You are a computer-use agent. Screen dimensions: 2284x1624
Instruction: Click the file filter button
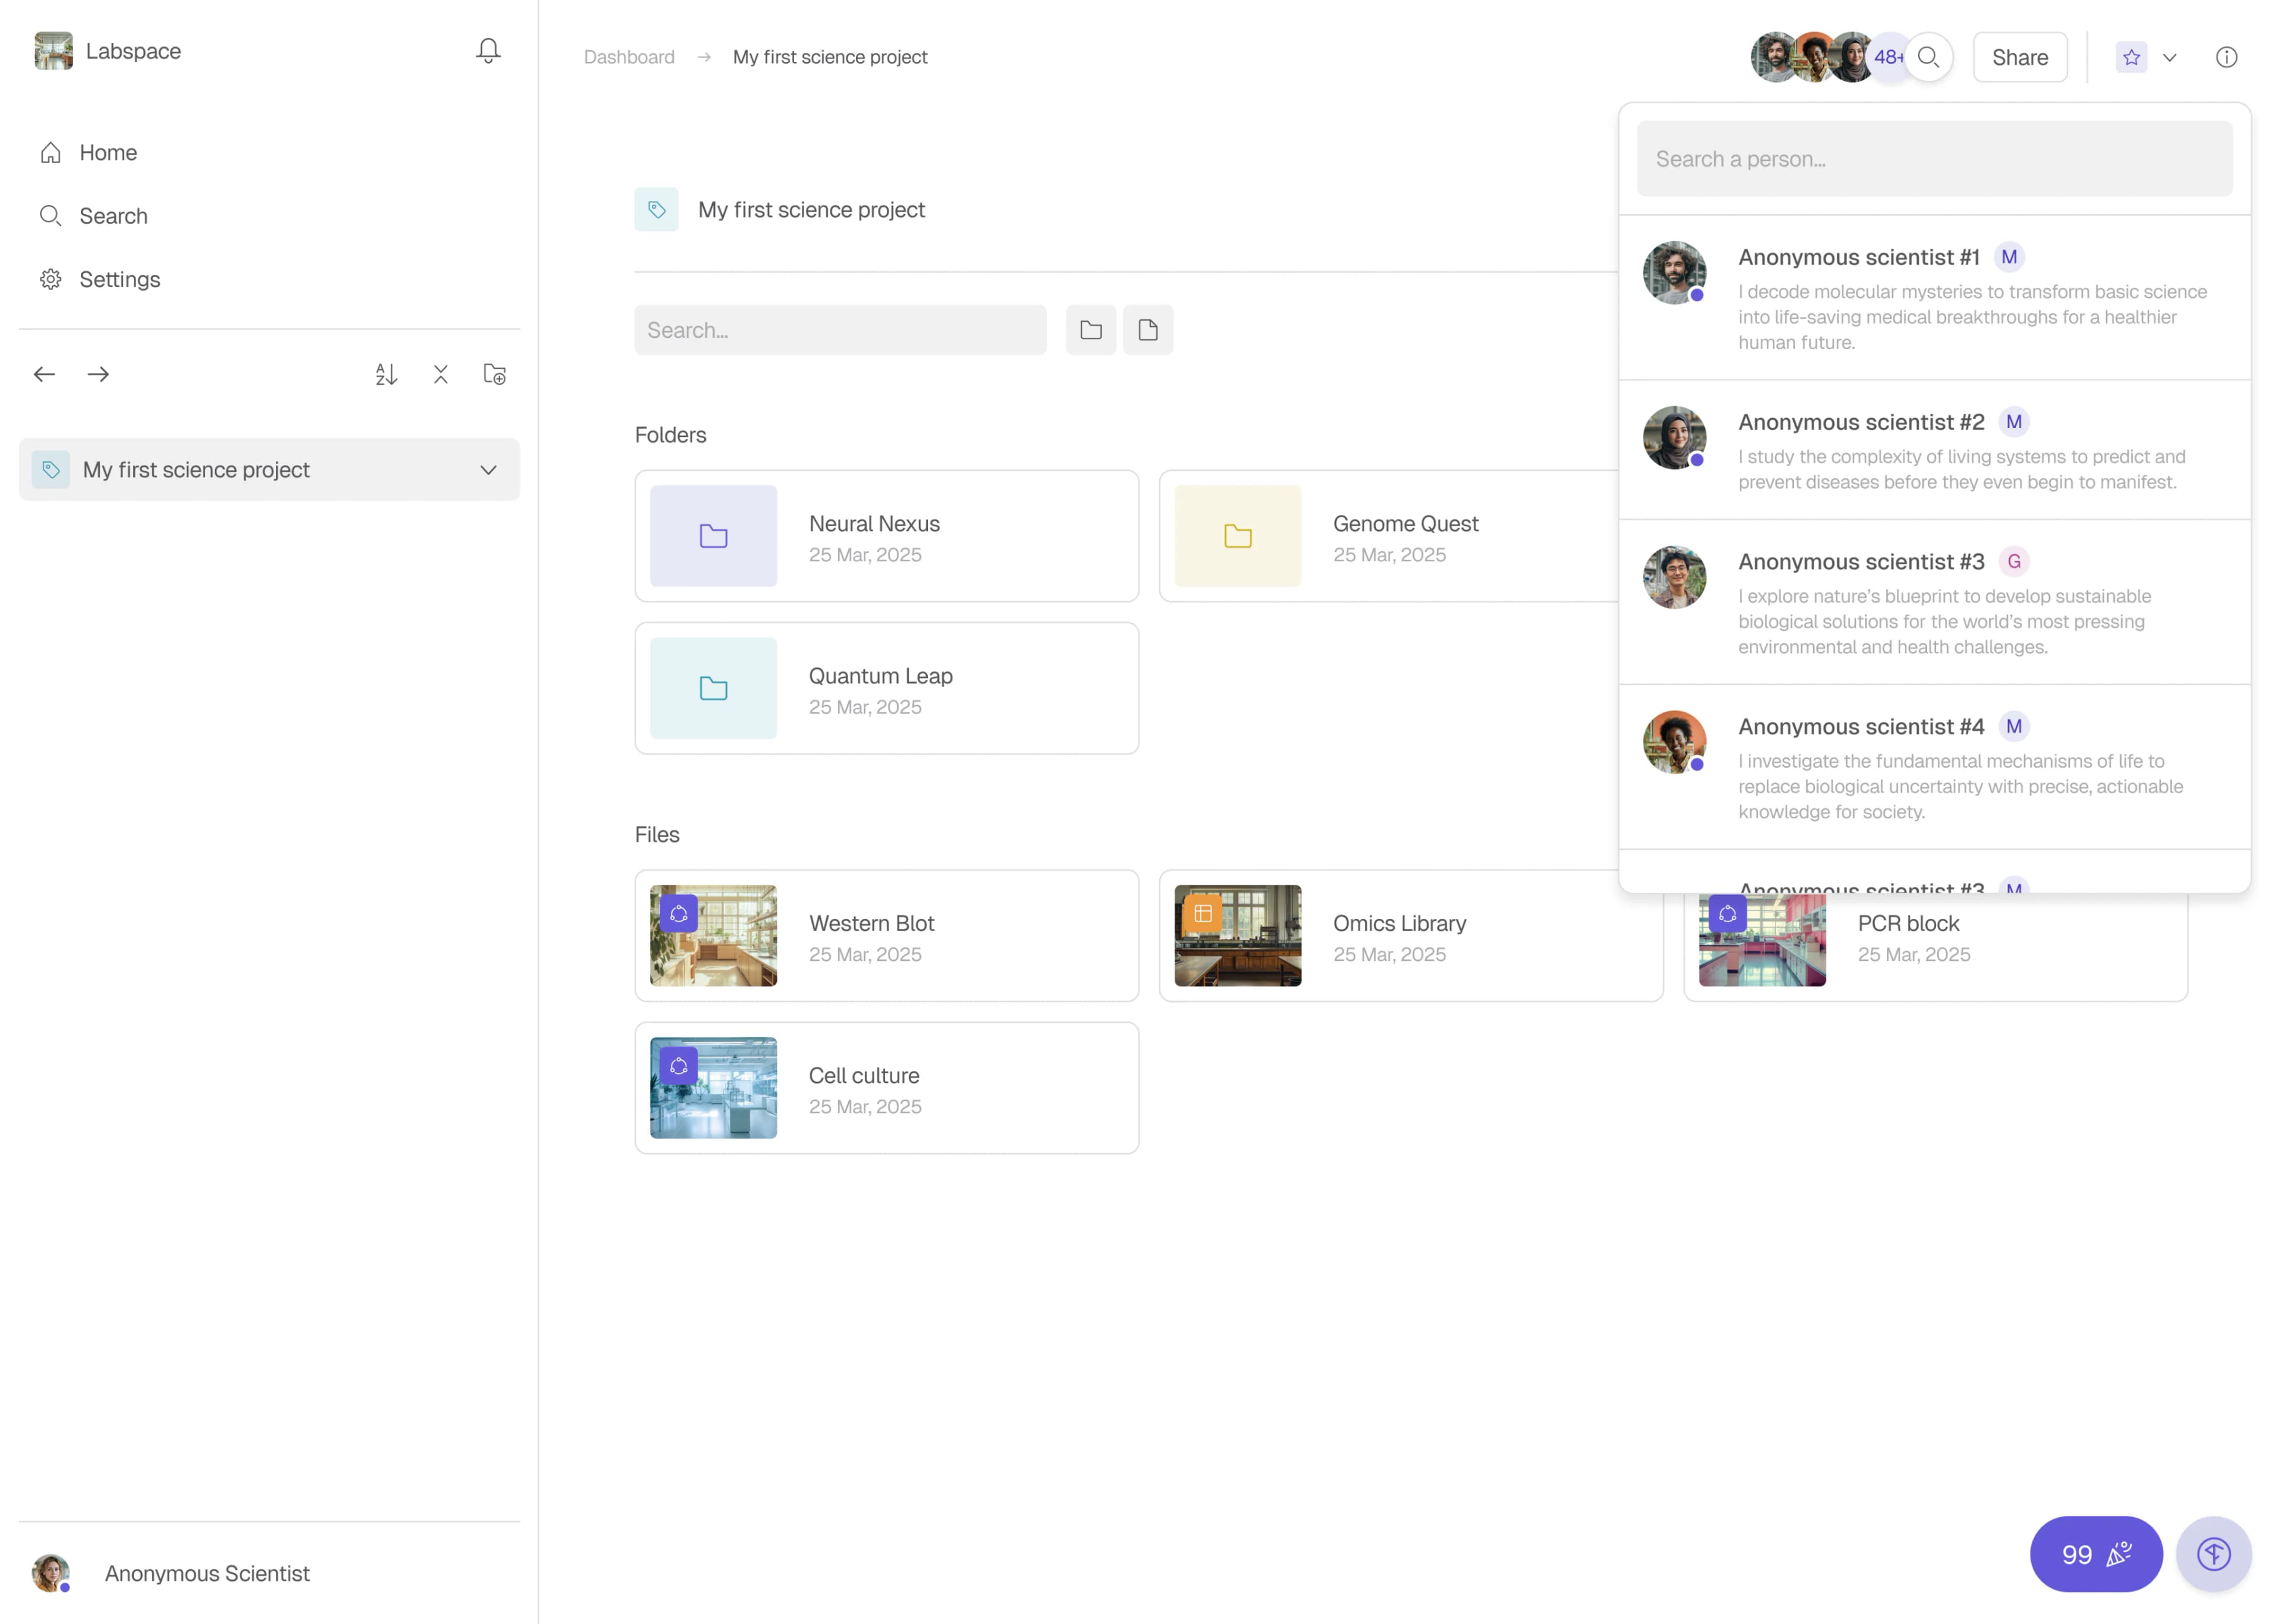pyautogui.click(x=1148, y=330)
